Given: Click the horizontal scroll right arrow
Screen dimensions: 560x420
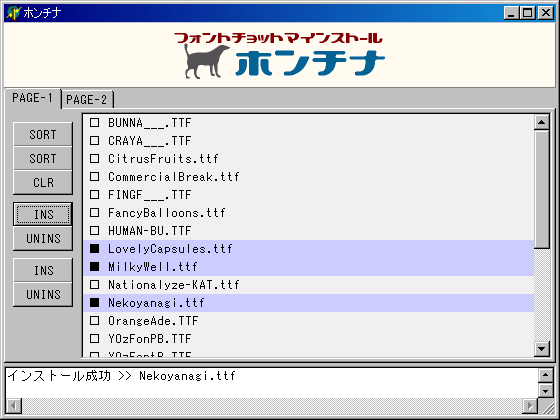Looking at the screenshot, I should [x=530, y=406].
